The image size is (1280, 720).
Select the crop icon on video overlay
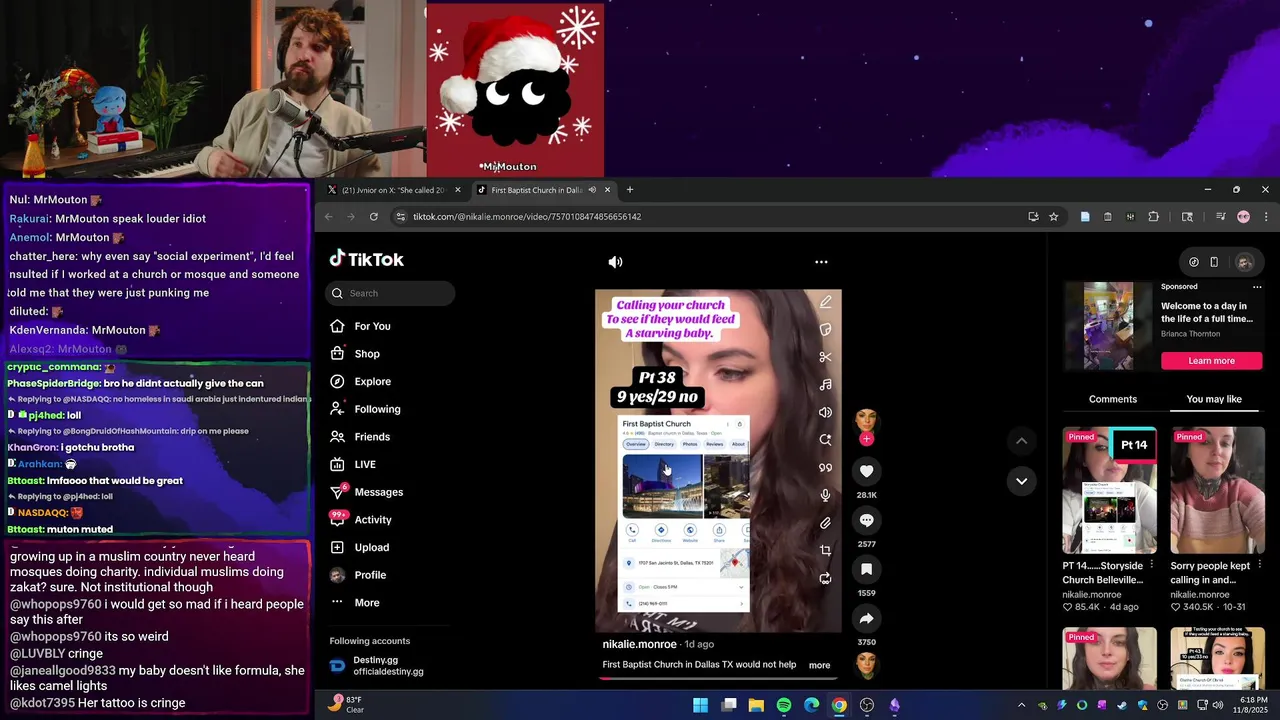coord(825,550)
